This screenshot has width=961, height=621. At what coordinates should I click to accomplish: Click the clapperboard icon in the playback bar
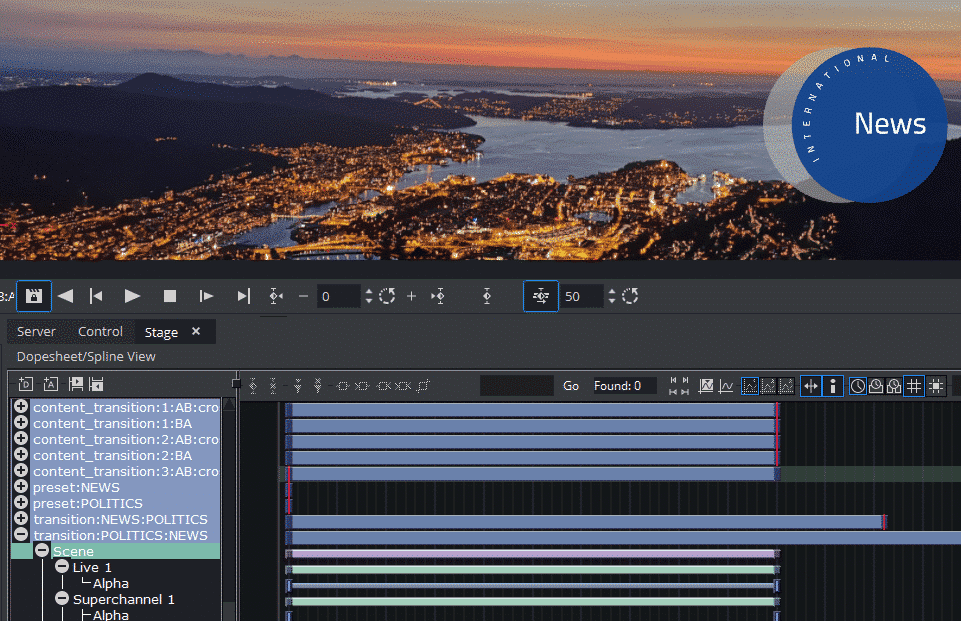33,296
